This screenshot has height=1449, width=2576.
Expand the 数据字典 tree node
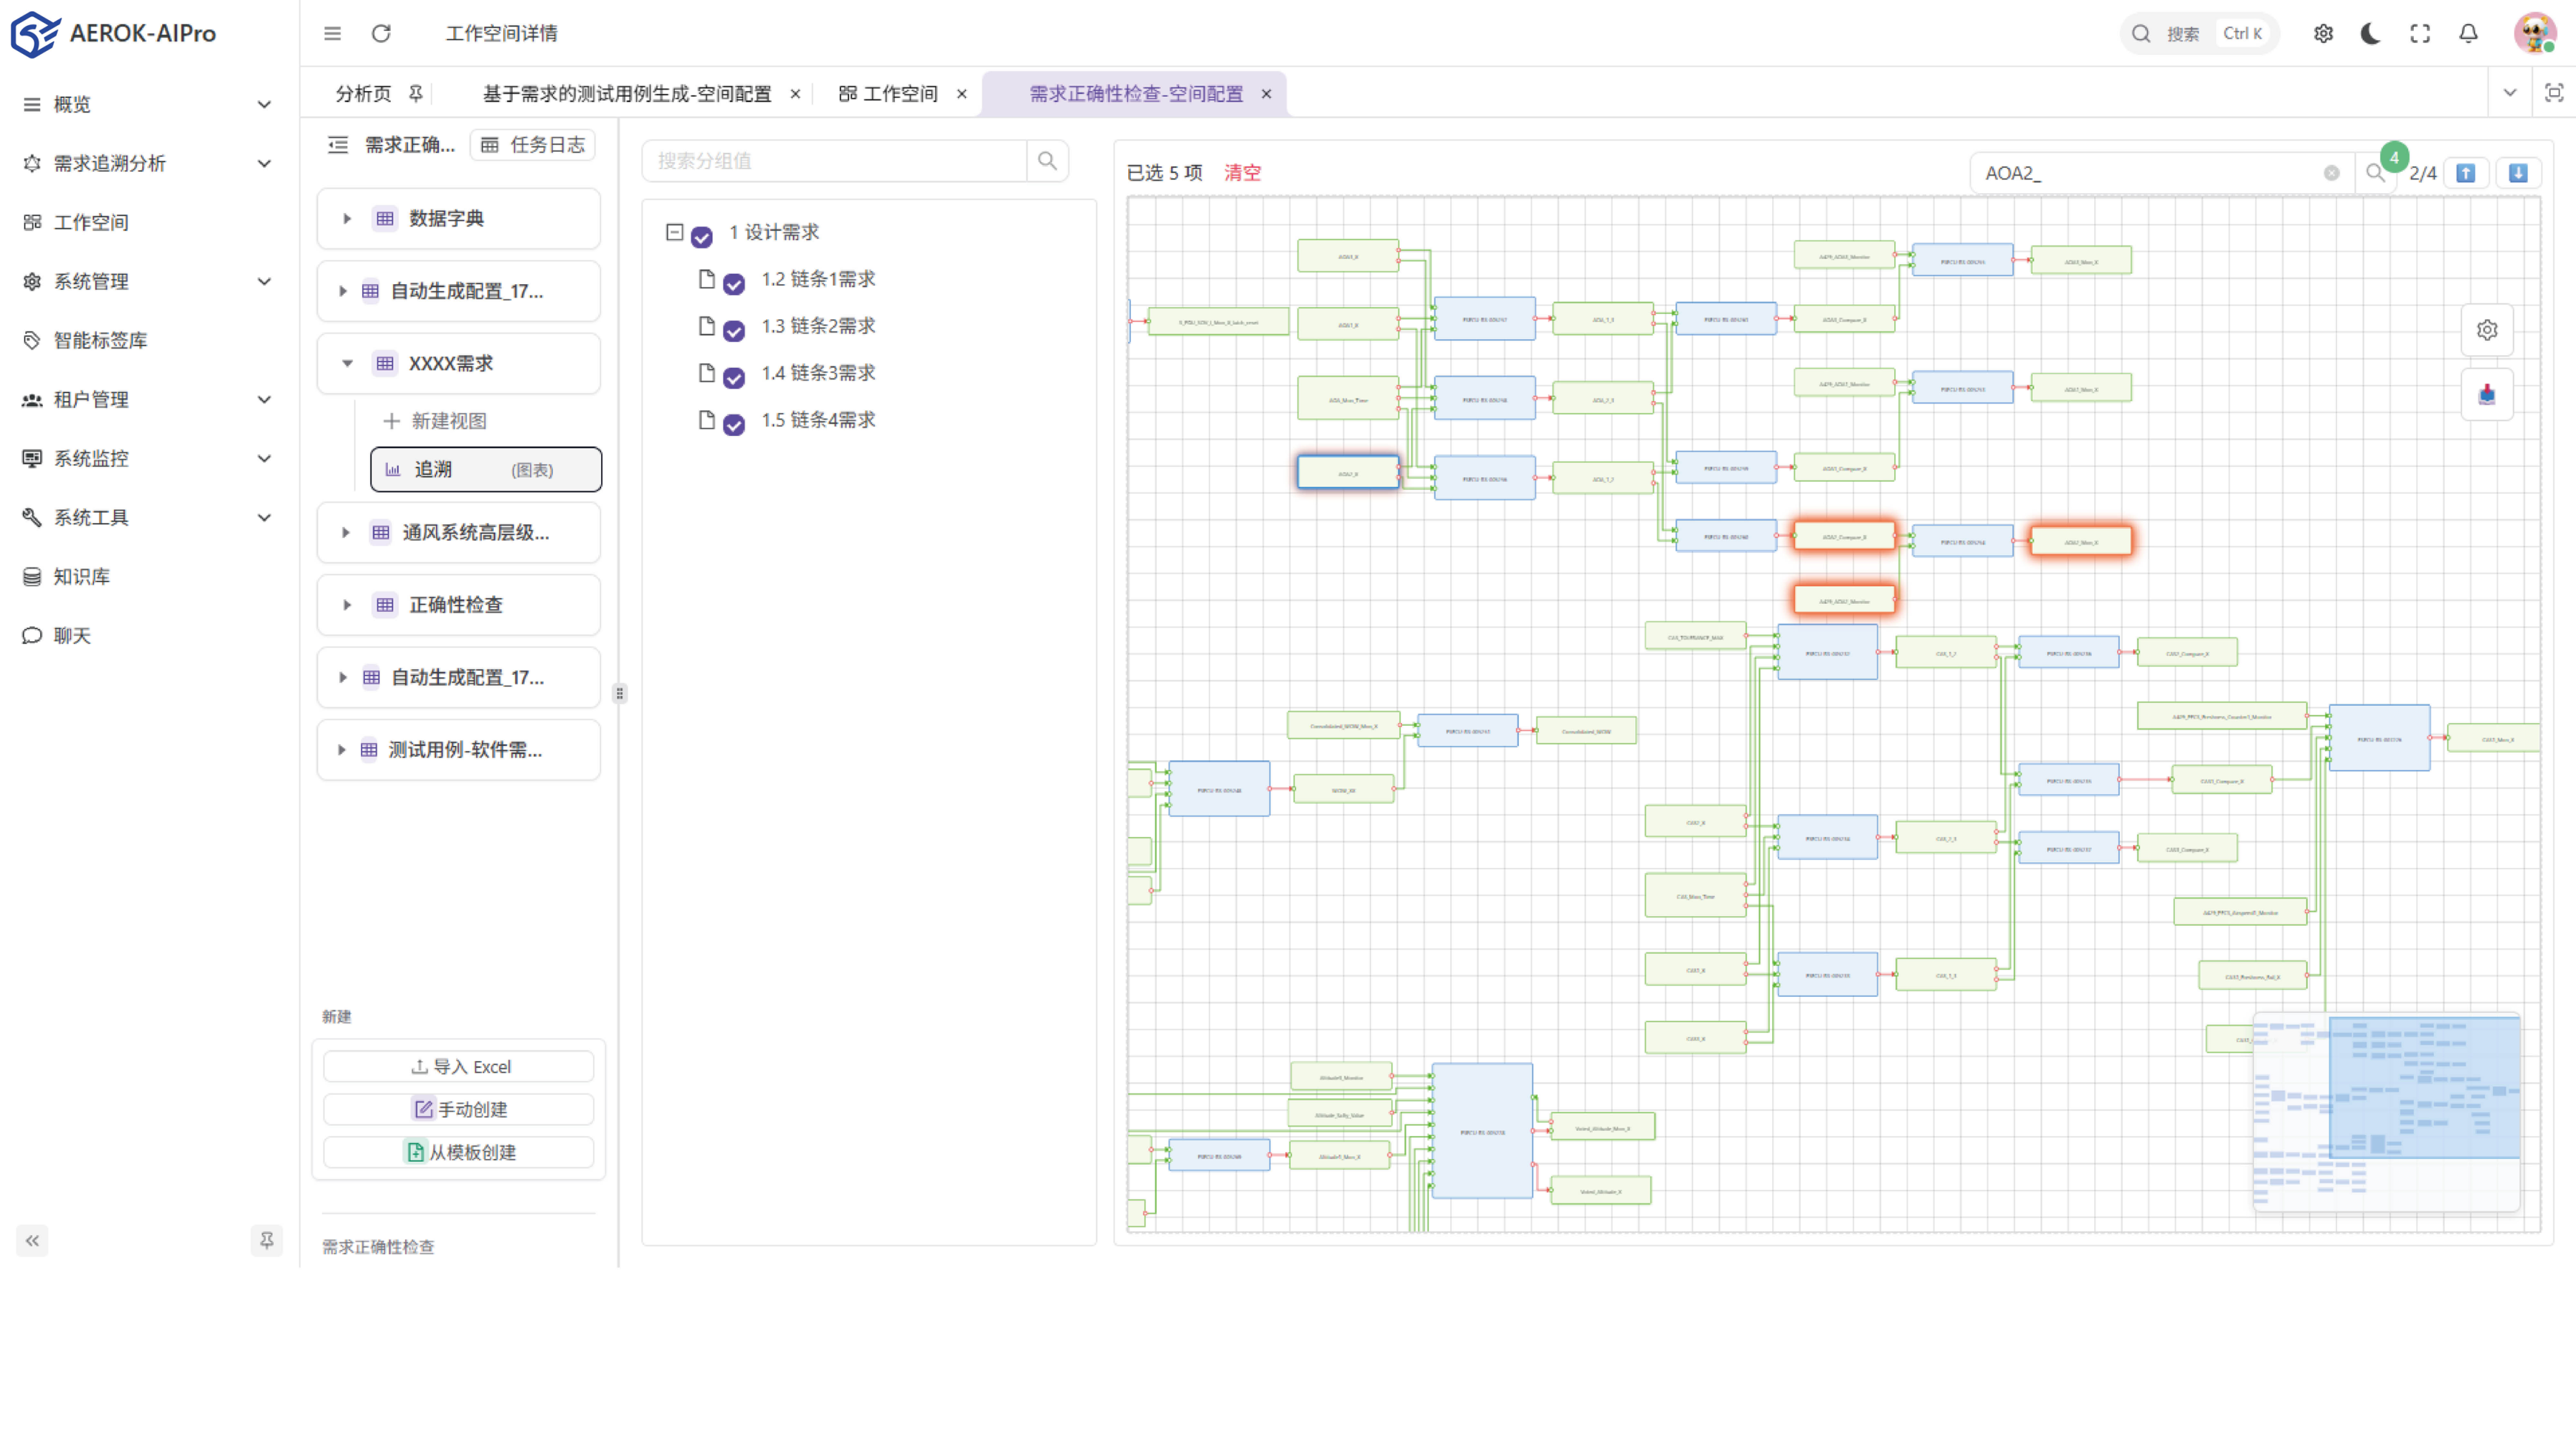[347, 218]
